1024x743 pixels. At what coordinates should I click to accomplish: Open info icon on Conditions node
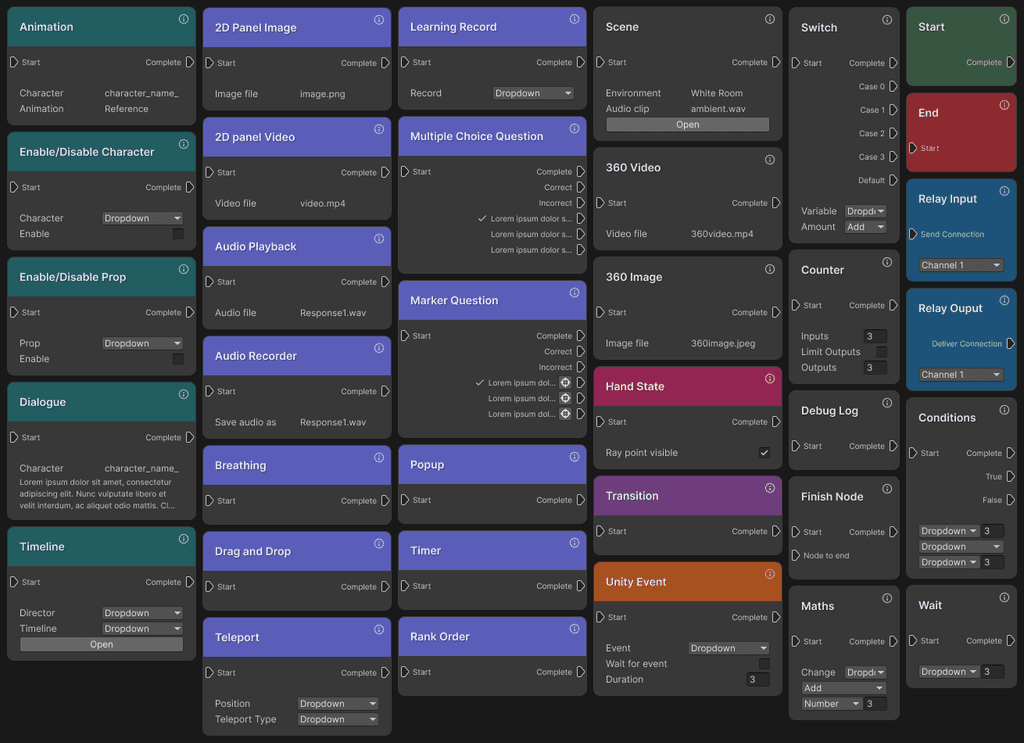tap(1004, 410)
